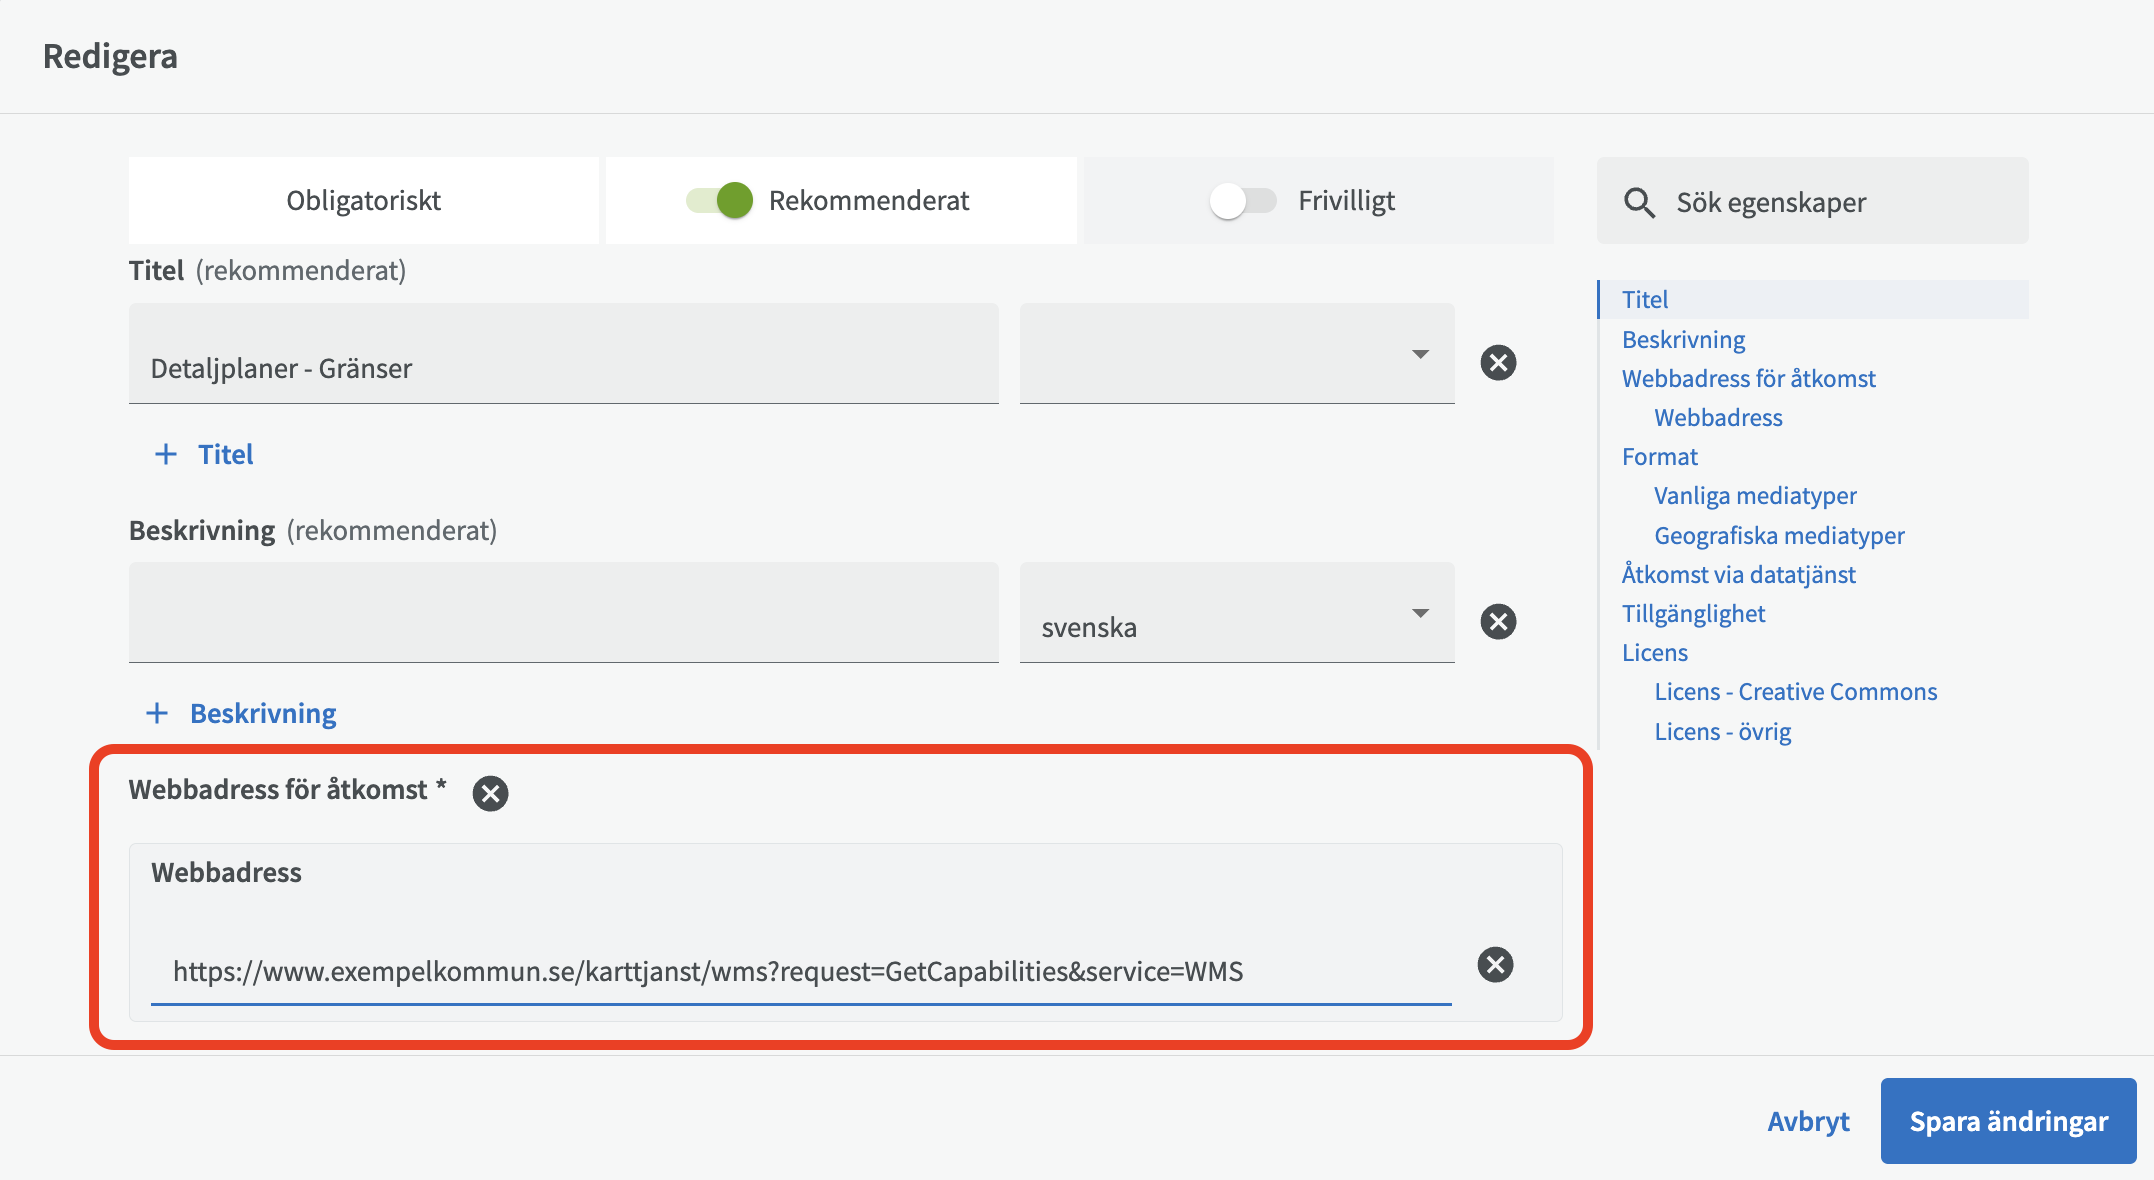This screenshot has height=1180, width=2154.
Task: Remove the Titel field with X icon
Action: coord(1498,362)
